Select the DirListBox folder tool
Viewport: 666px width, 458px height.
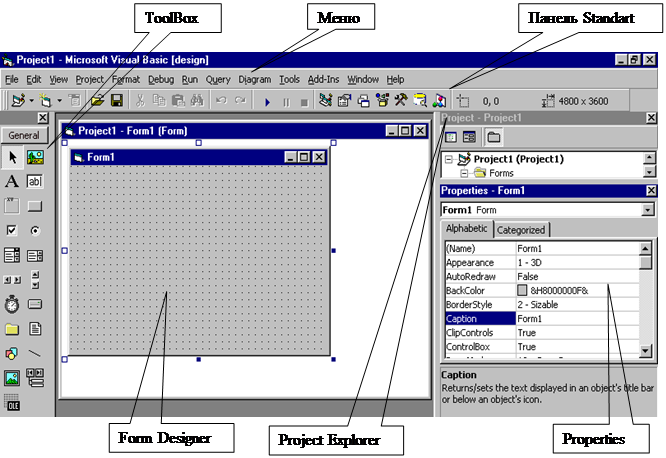coord(12,329)
